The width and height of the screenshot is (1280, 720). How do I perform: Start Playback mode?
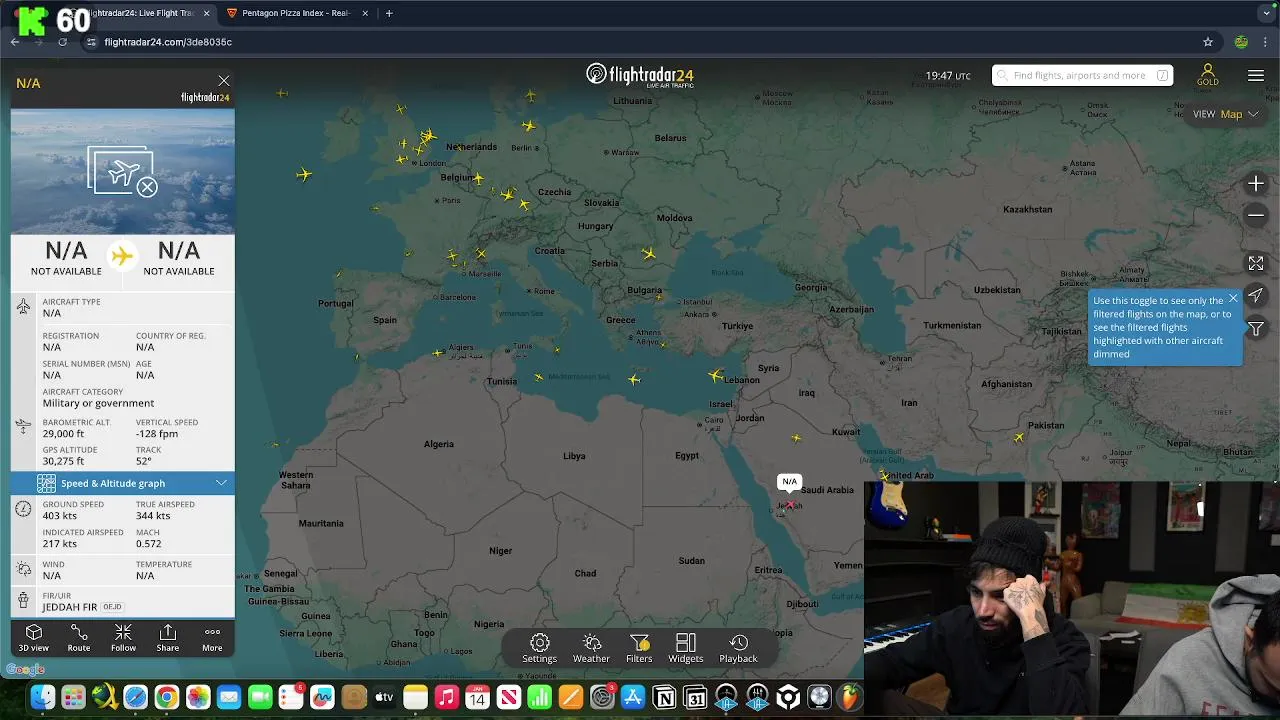[x=738, y=648]
